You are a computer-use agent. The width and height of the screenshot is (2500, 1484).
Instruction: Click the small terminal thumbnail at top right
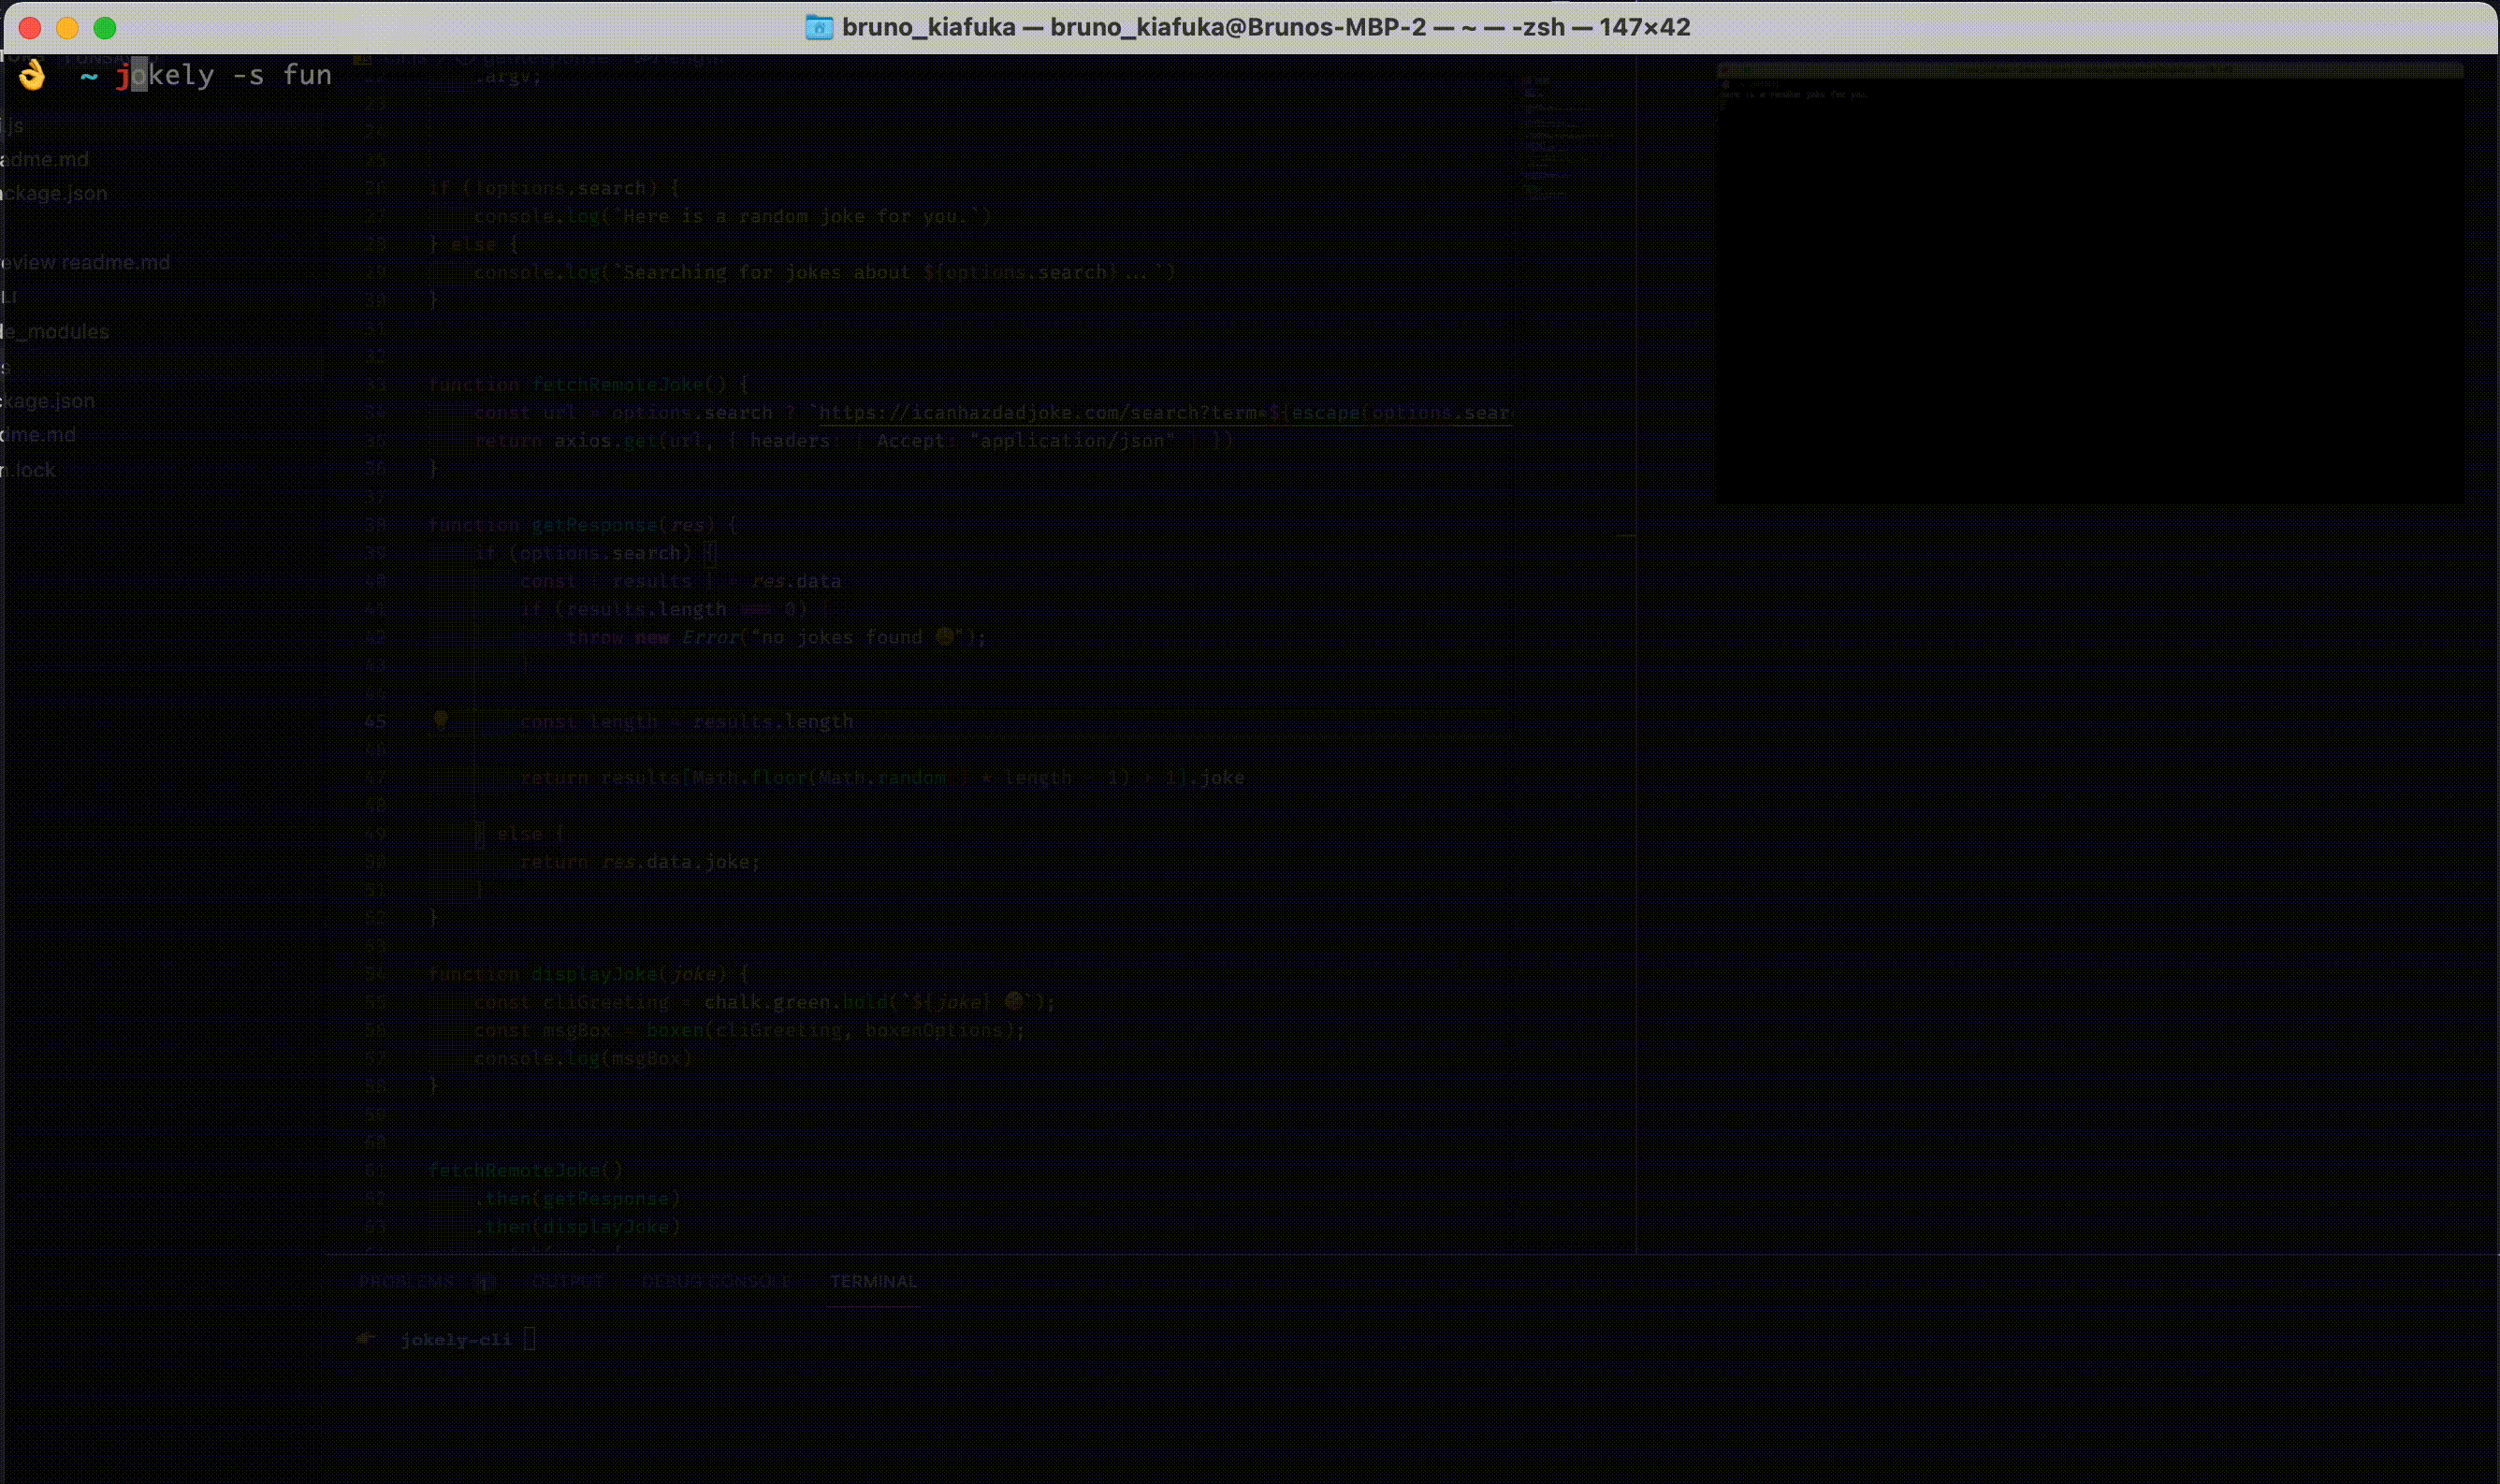coord(2090,285)
